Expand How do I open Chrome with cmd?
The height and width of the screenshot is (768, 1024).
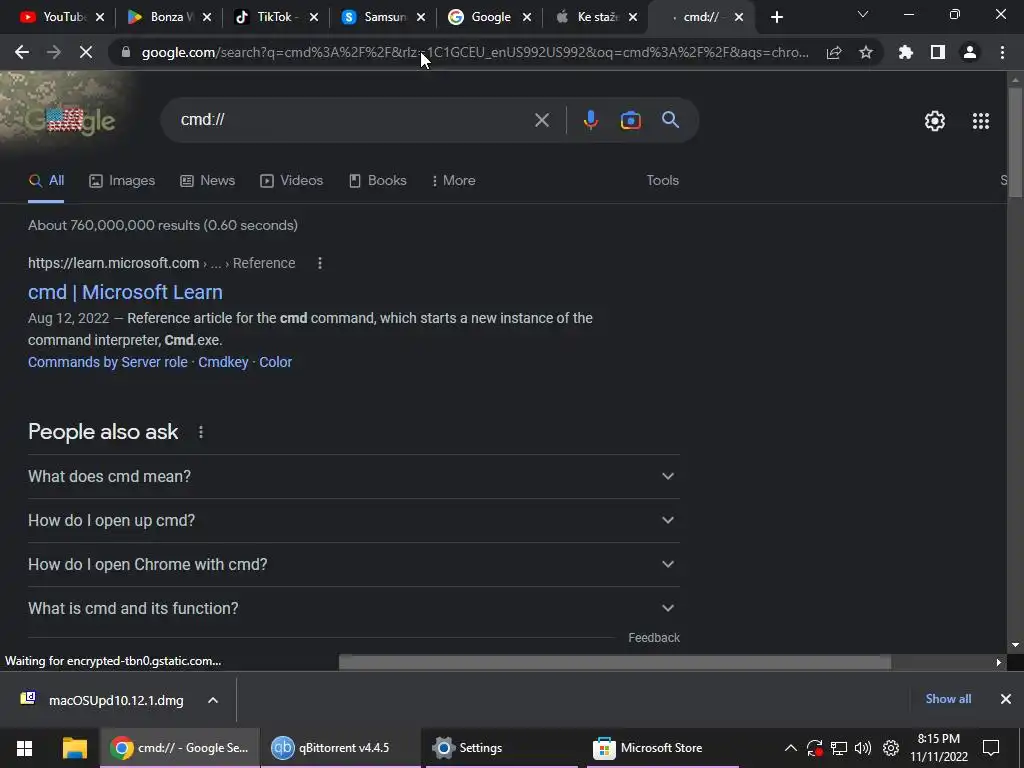354,564
